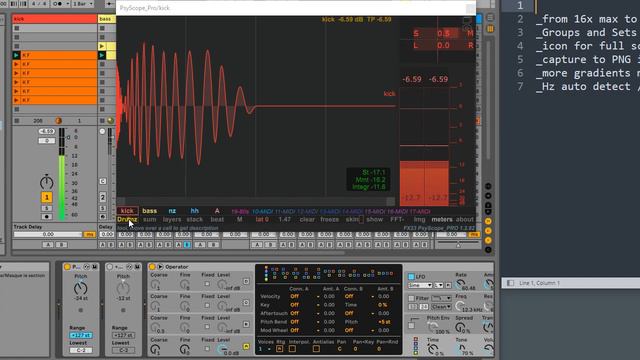Open the filter type dropdown
The image size is (640, 360).
[441, 298]
